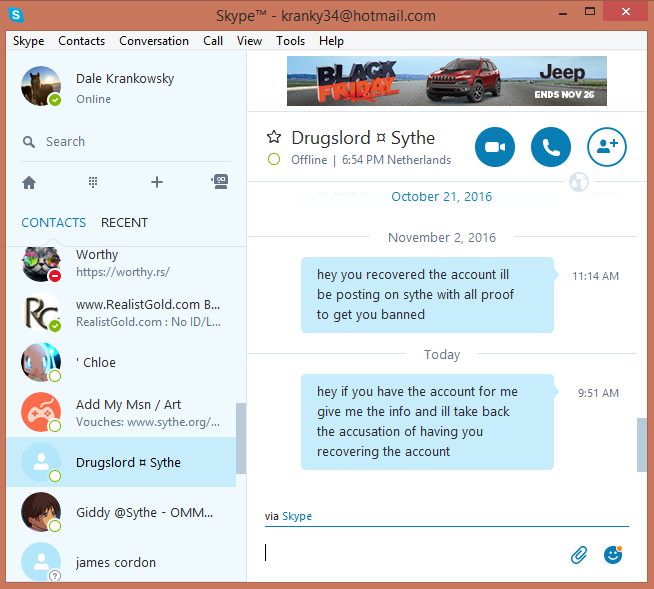Select the Worthy contact
This screenshot has width=654, height=589.
[121, 263]
